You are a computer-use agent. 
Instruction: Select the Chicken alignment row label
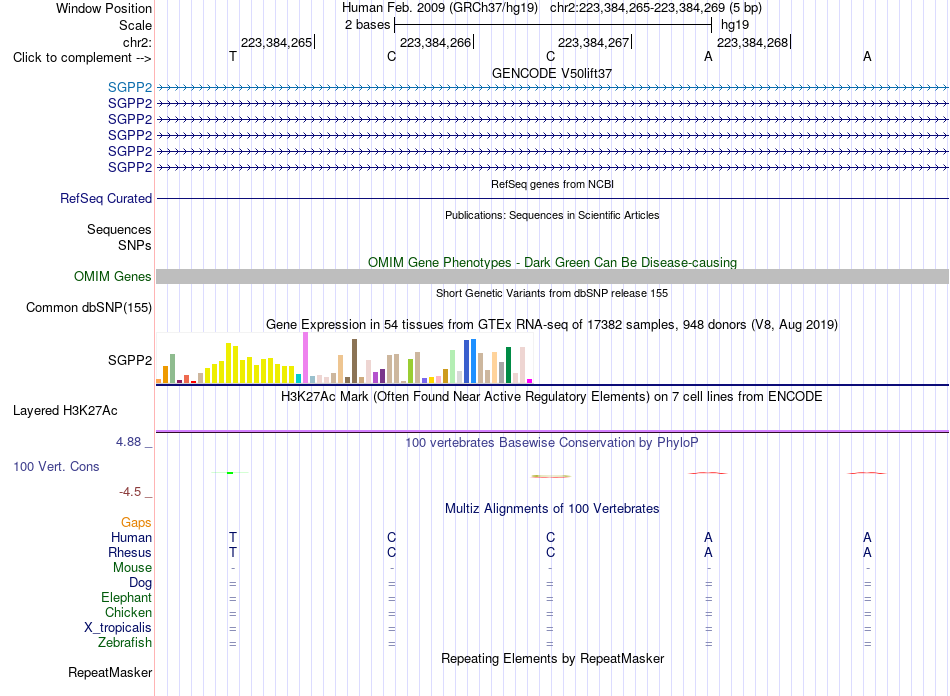[x=128, y=612]
